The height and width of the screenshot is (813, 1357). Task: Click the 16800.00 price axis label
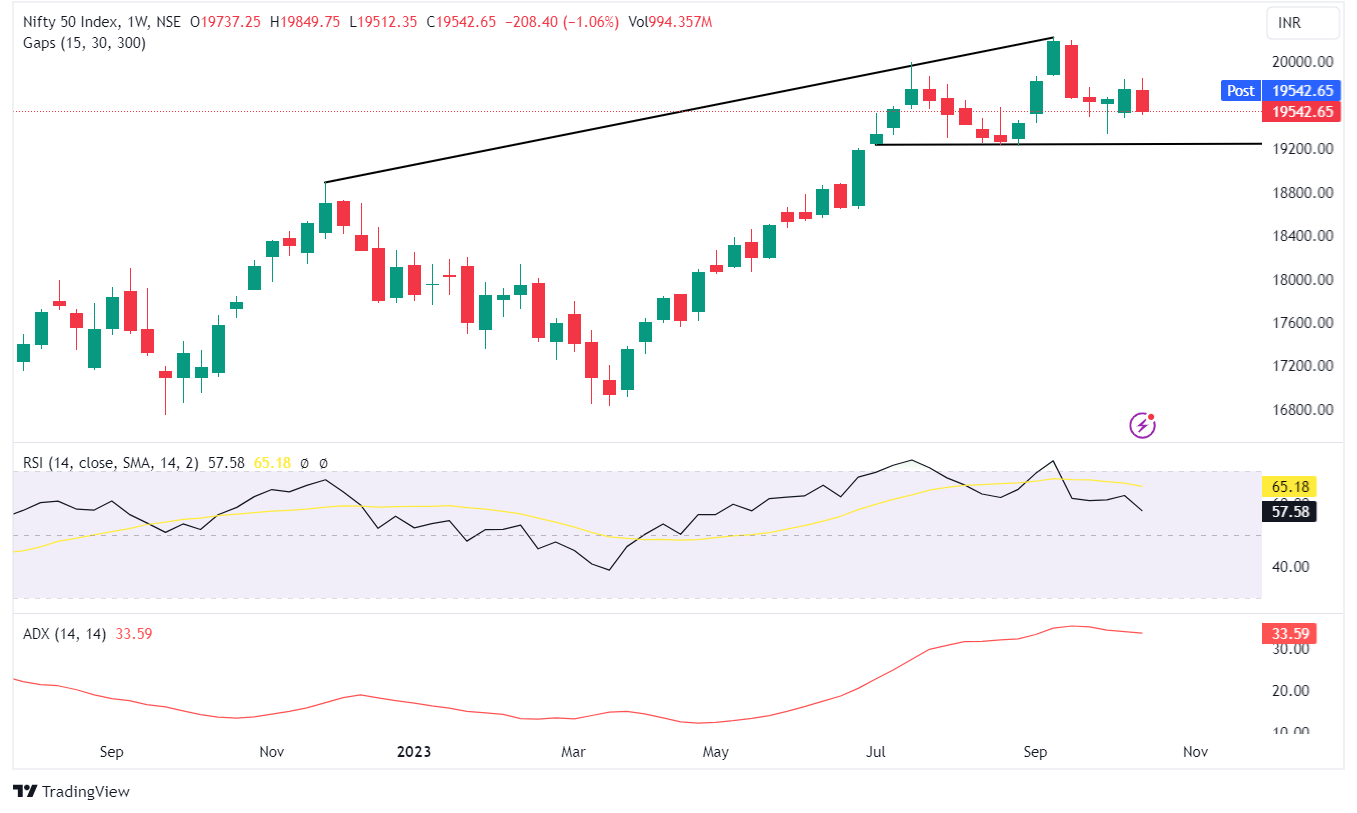coord(1303,409)
